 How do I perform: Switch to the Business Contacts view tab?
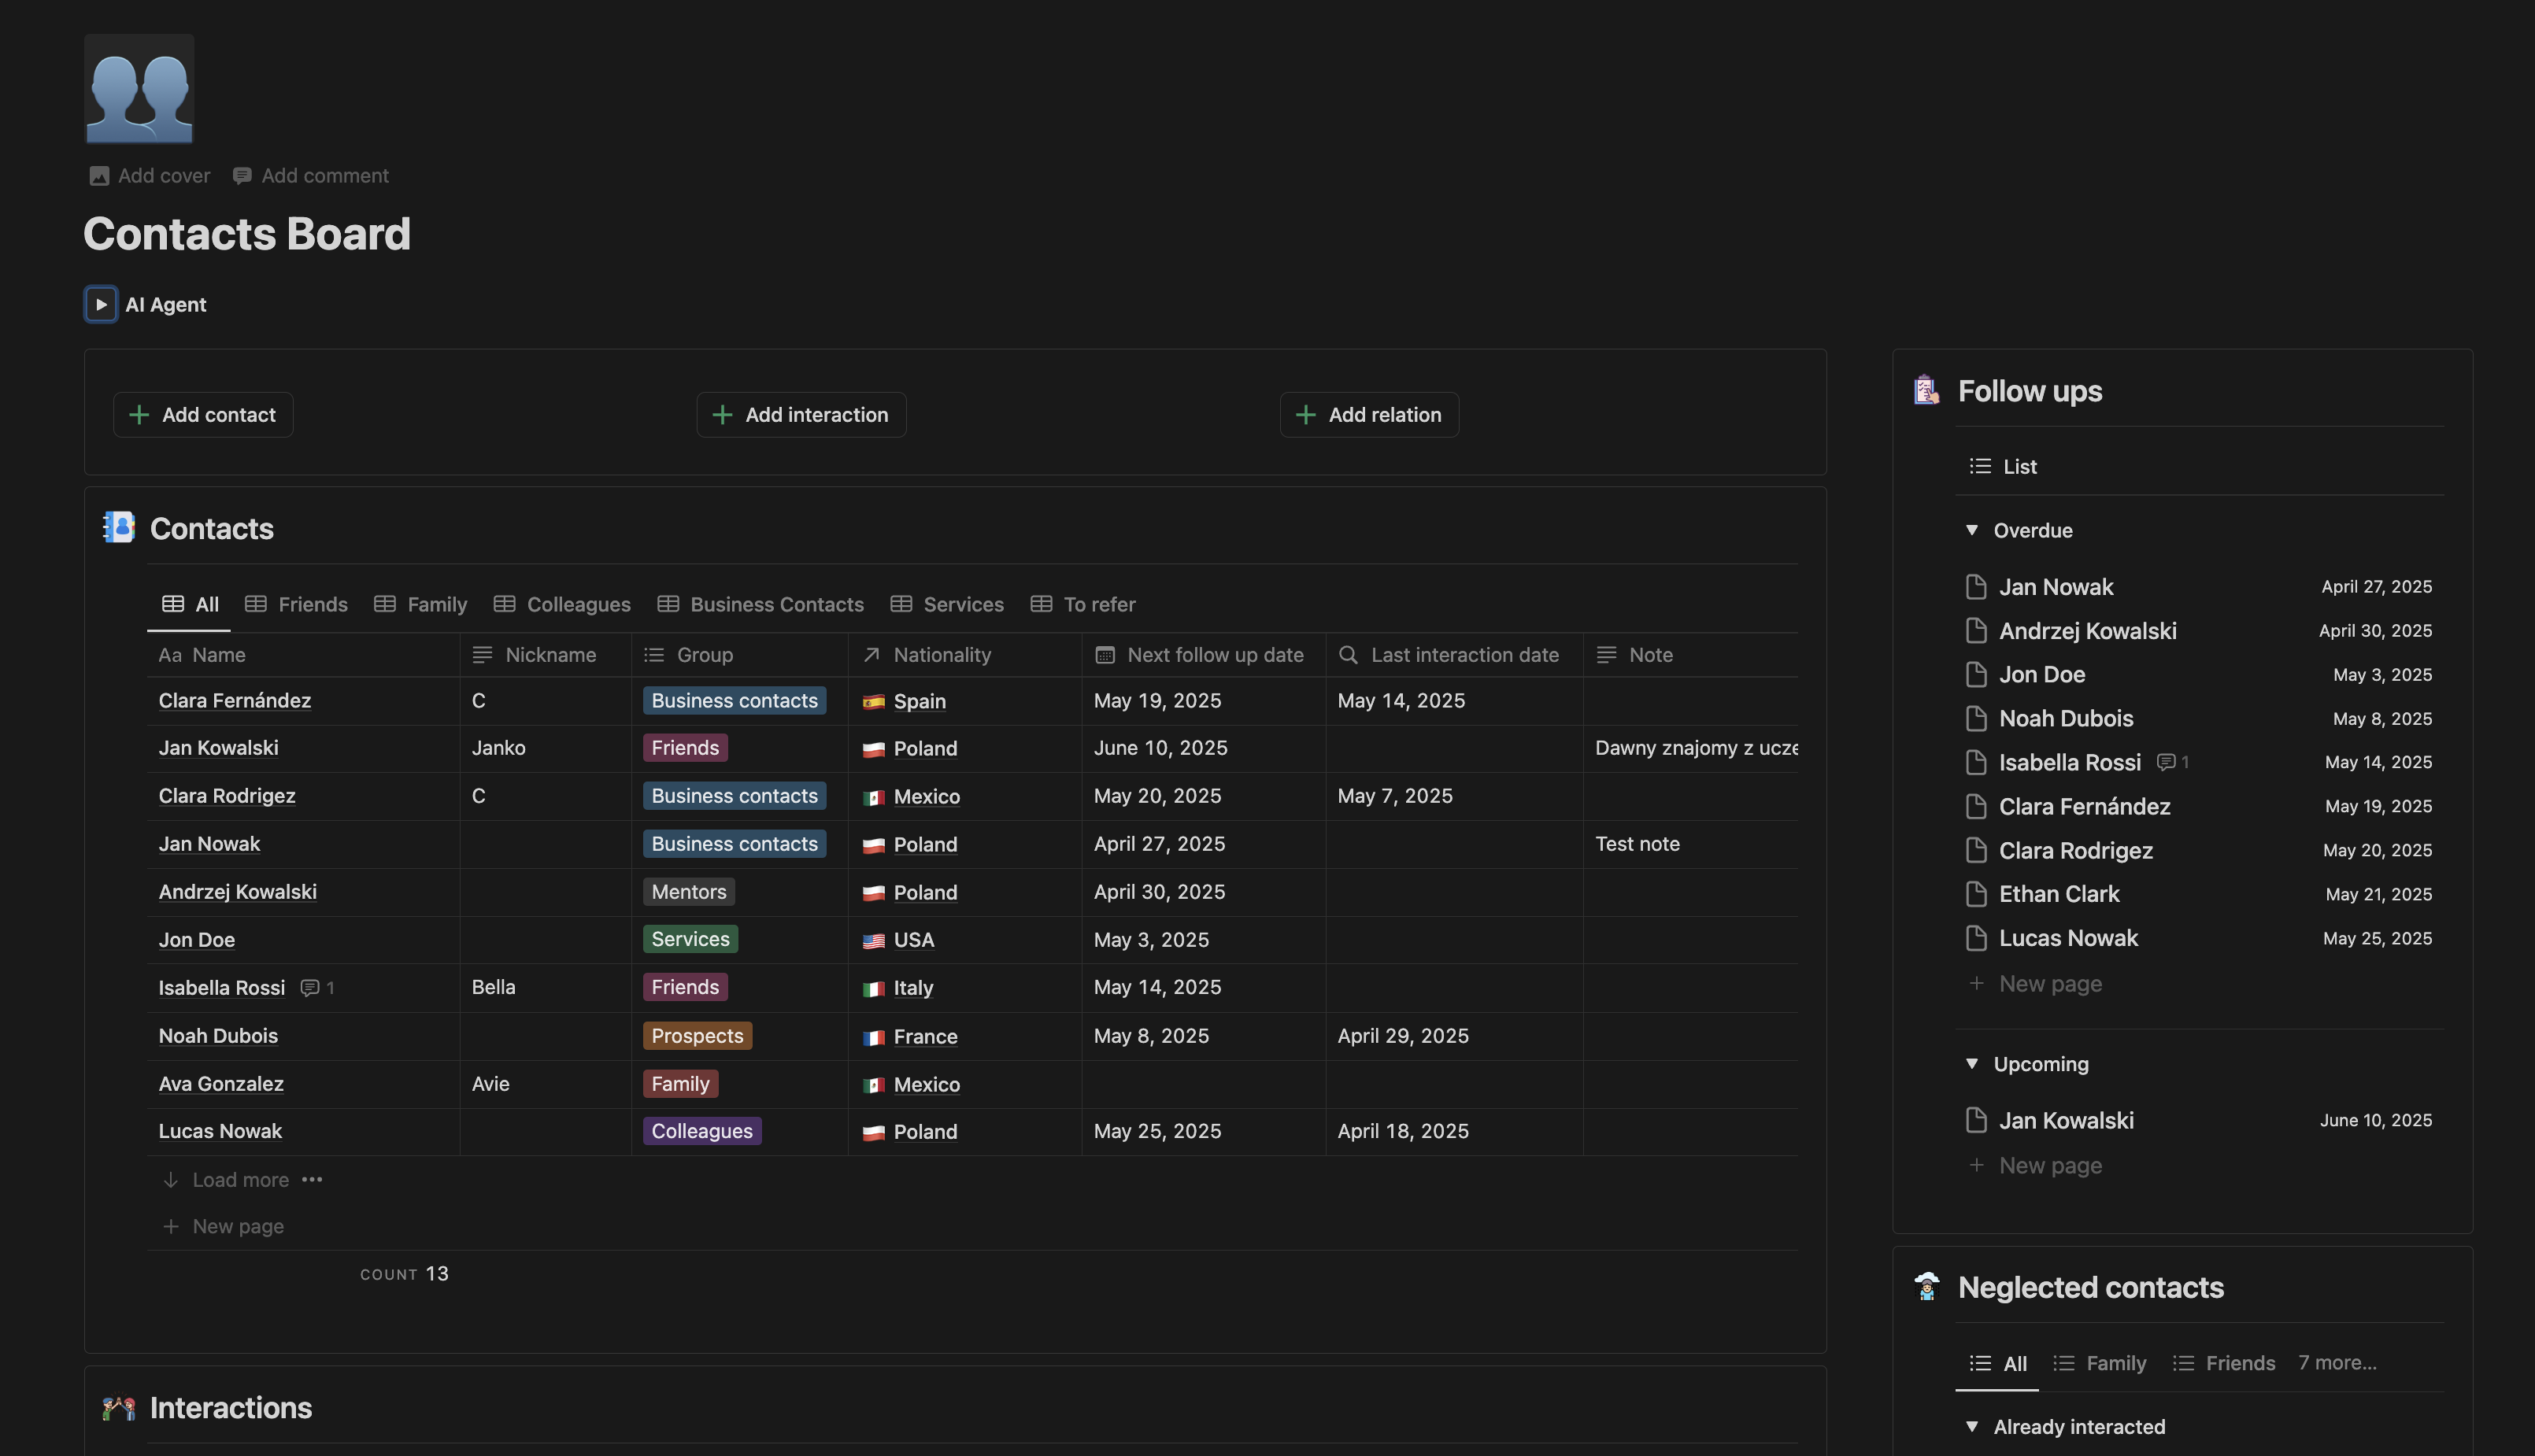pos(776,604)
